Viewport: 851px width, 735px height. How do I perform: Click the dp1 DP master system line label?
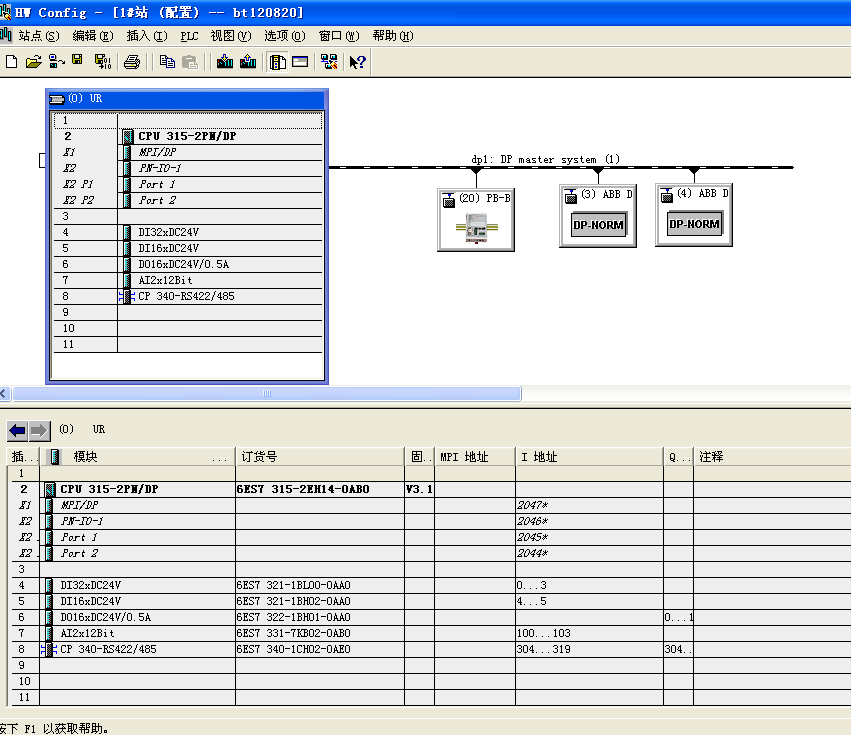point(545,160)
